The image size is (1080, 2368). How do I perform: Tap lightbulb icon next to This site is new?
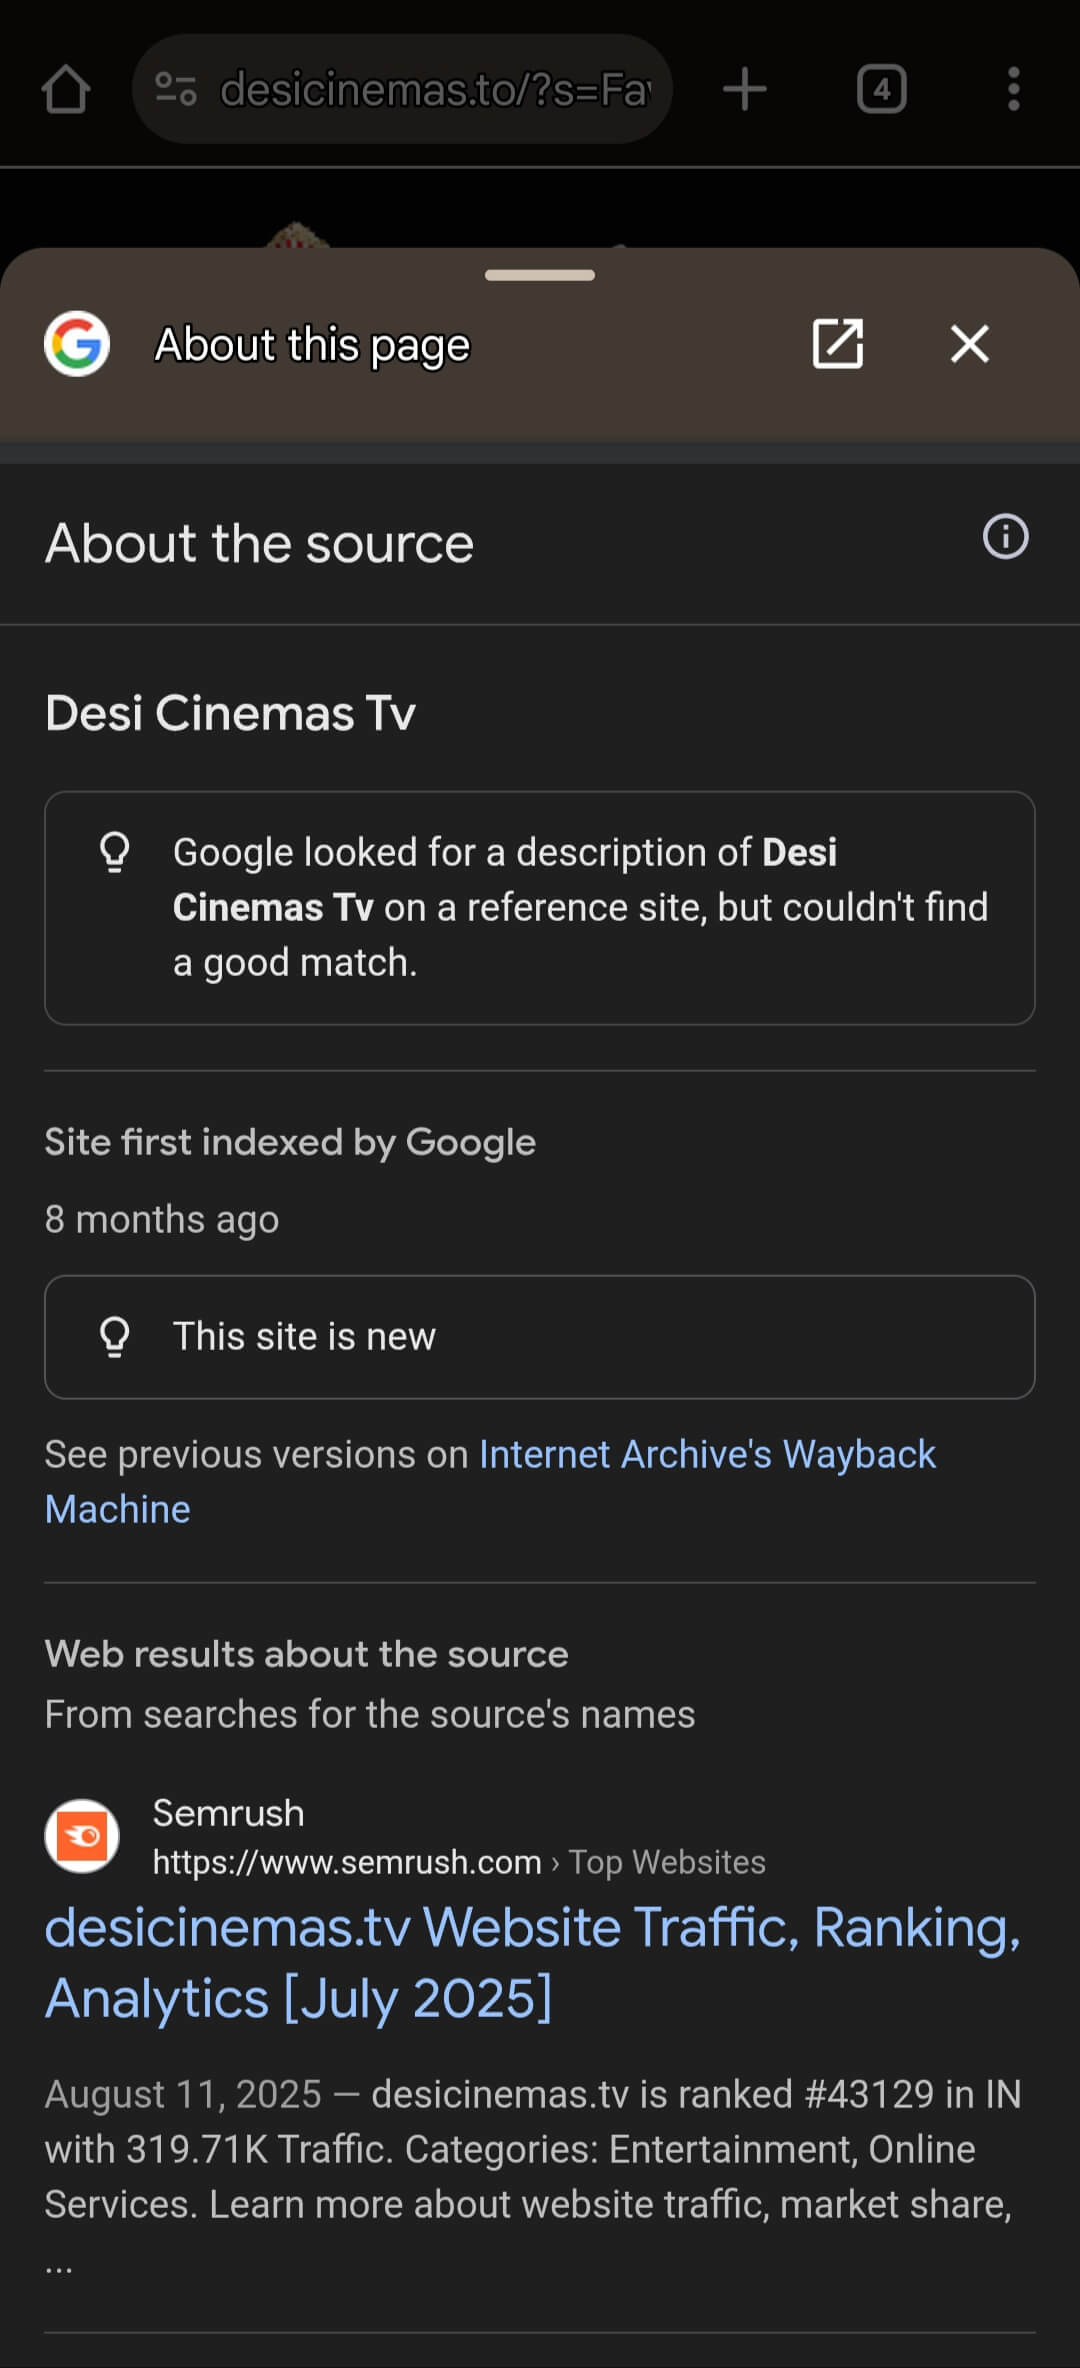click(115, 1336)
